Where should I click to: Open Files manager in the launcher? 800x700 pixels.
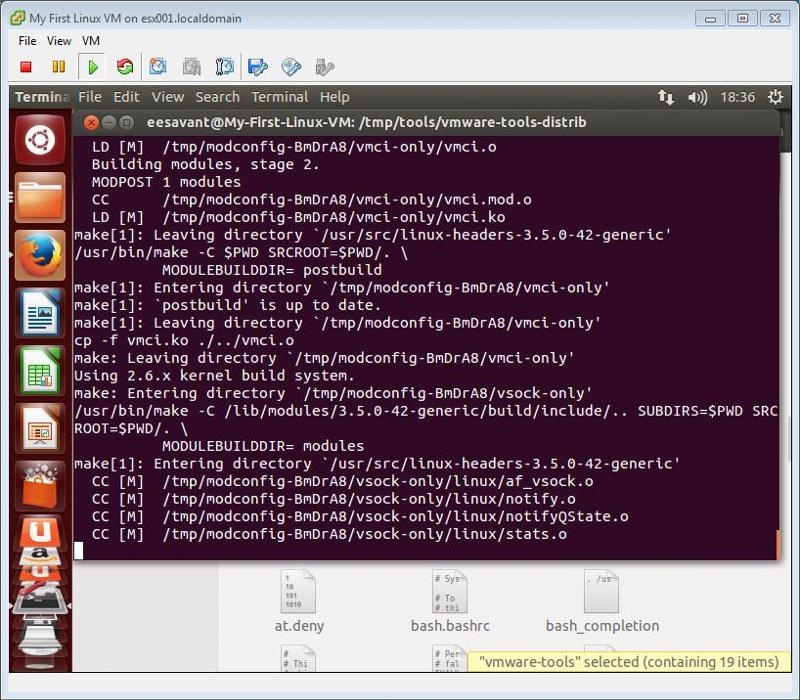tap(40, 197)
